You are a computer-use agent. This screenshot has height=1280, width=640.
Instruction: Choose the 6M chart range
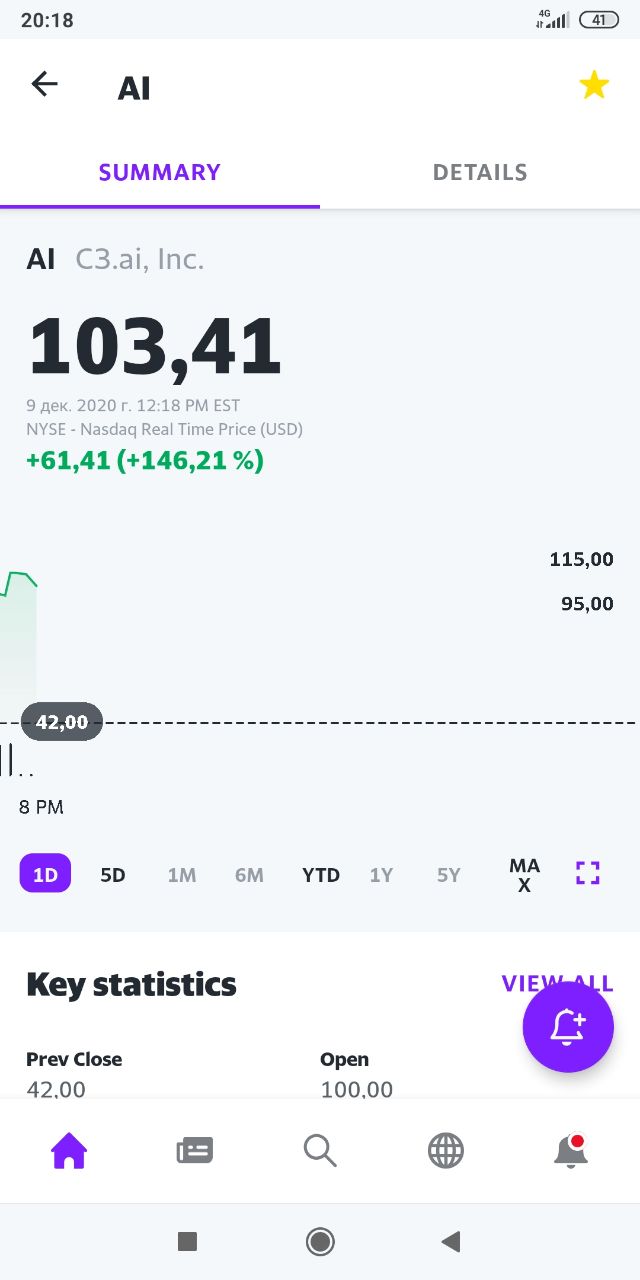[x=249, y=875]
